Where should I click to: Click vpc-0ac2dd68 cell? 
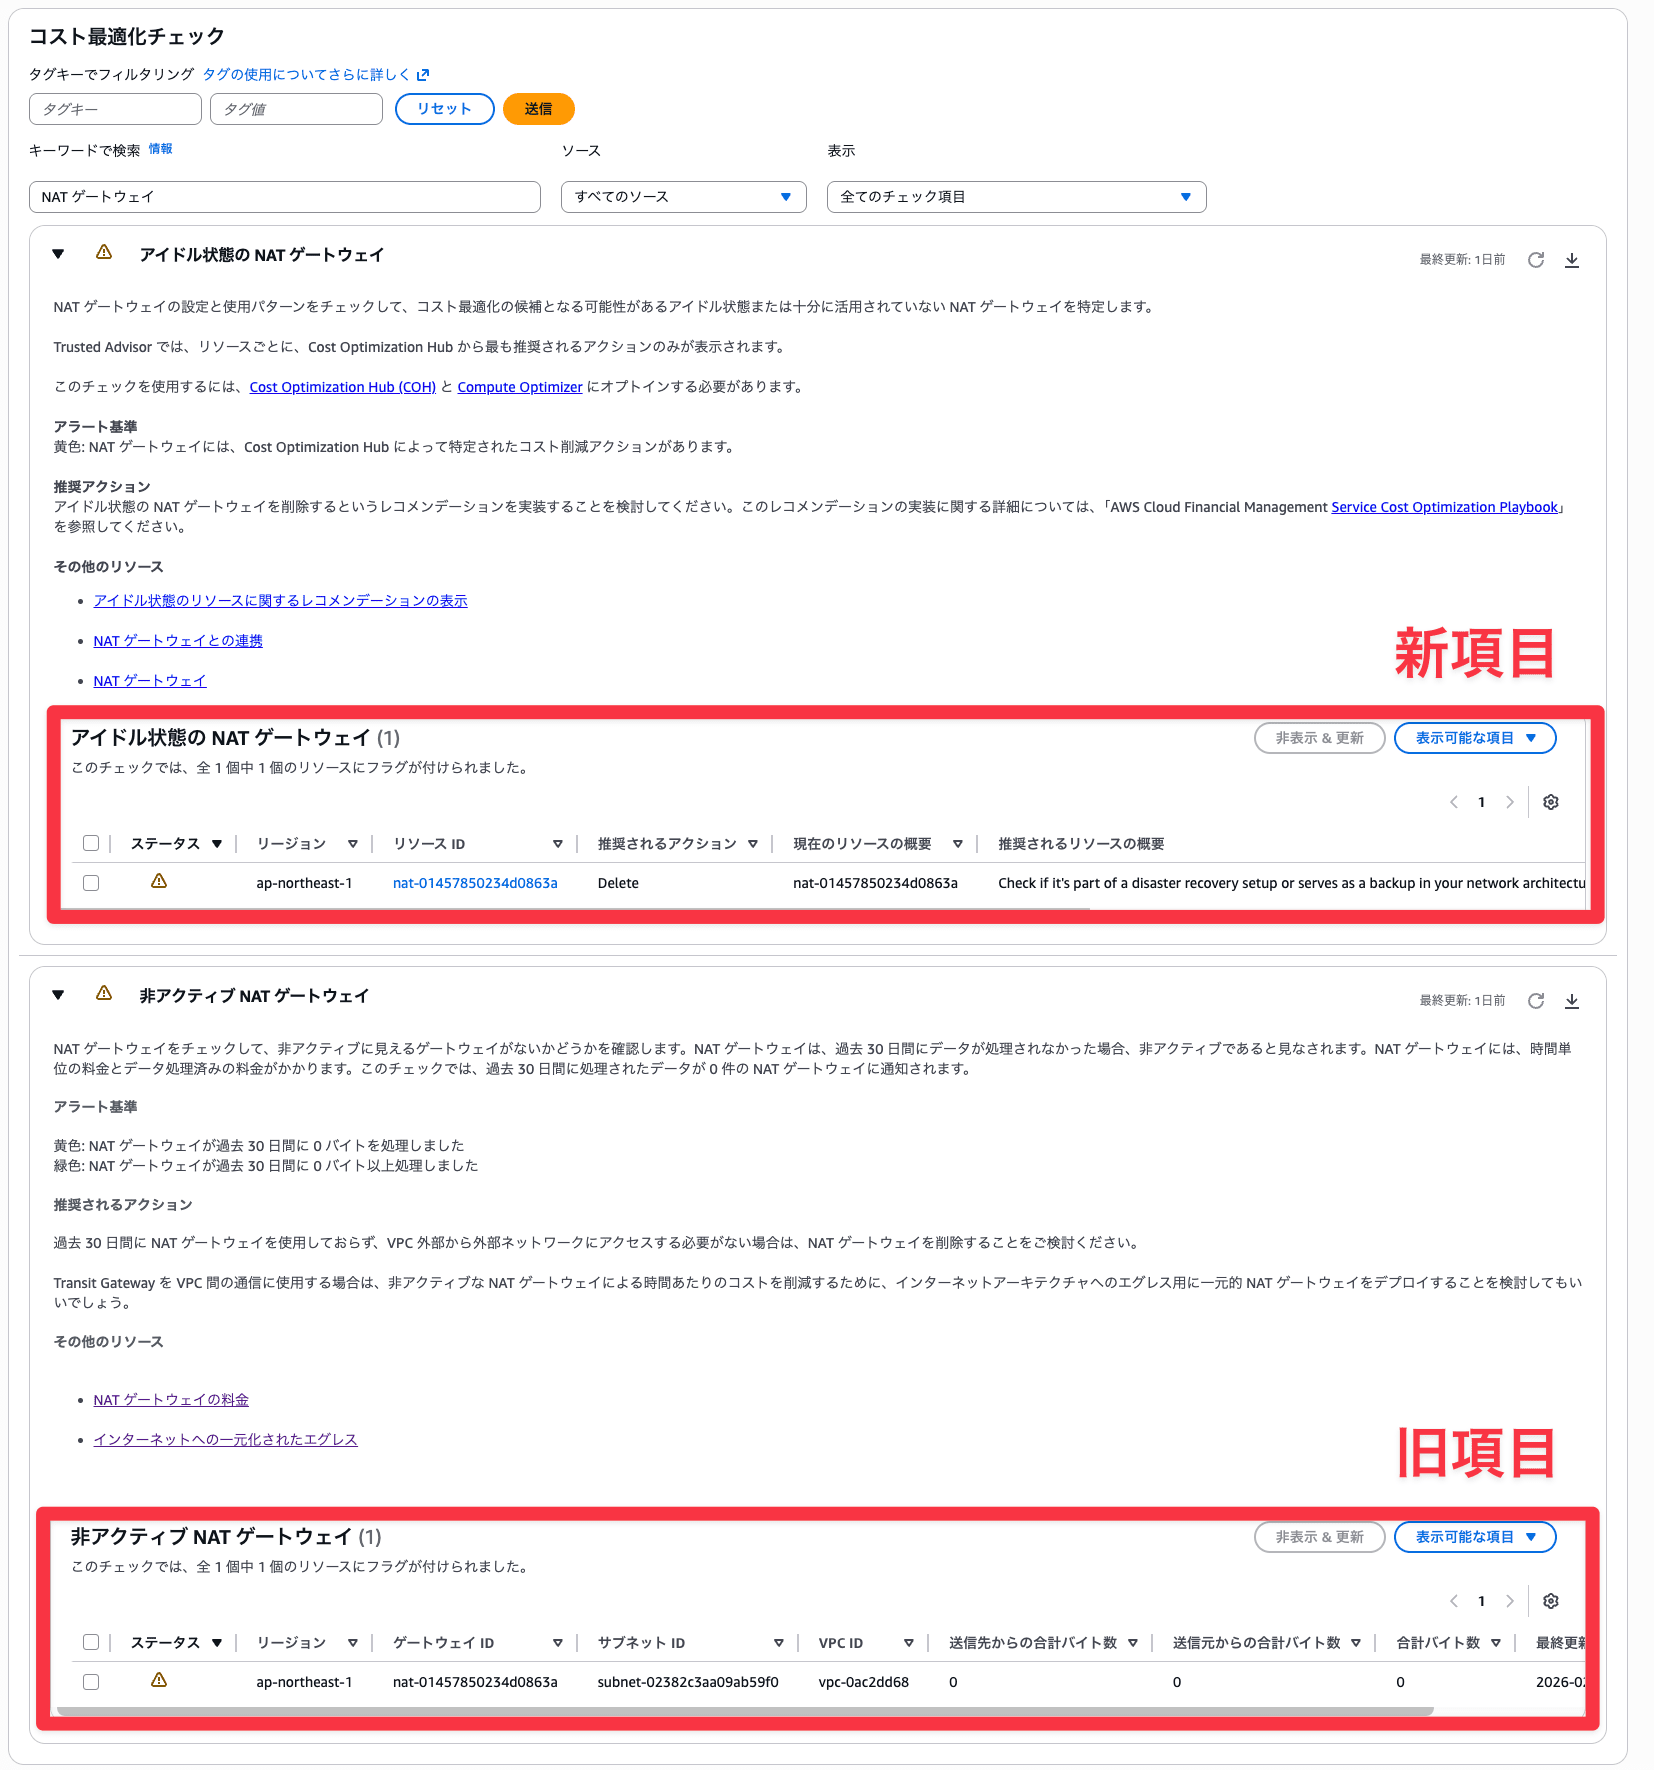[864, 1682]
